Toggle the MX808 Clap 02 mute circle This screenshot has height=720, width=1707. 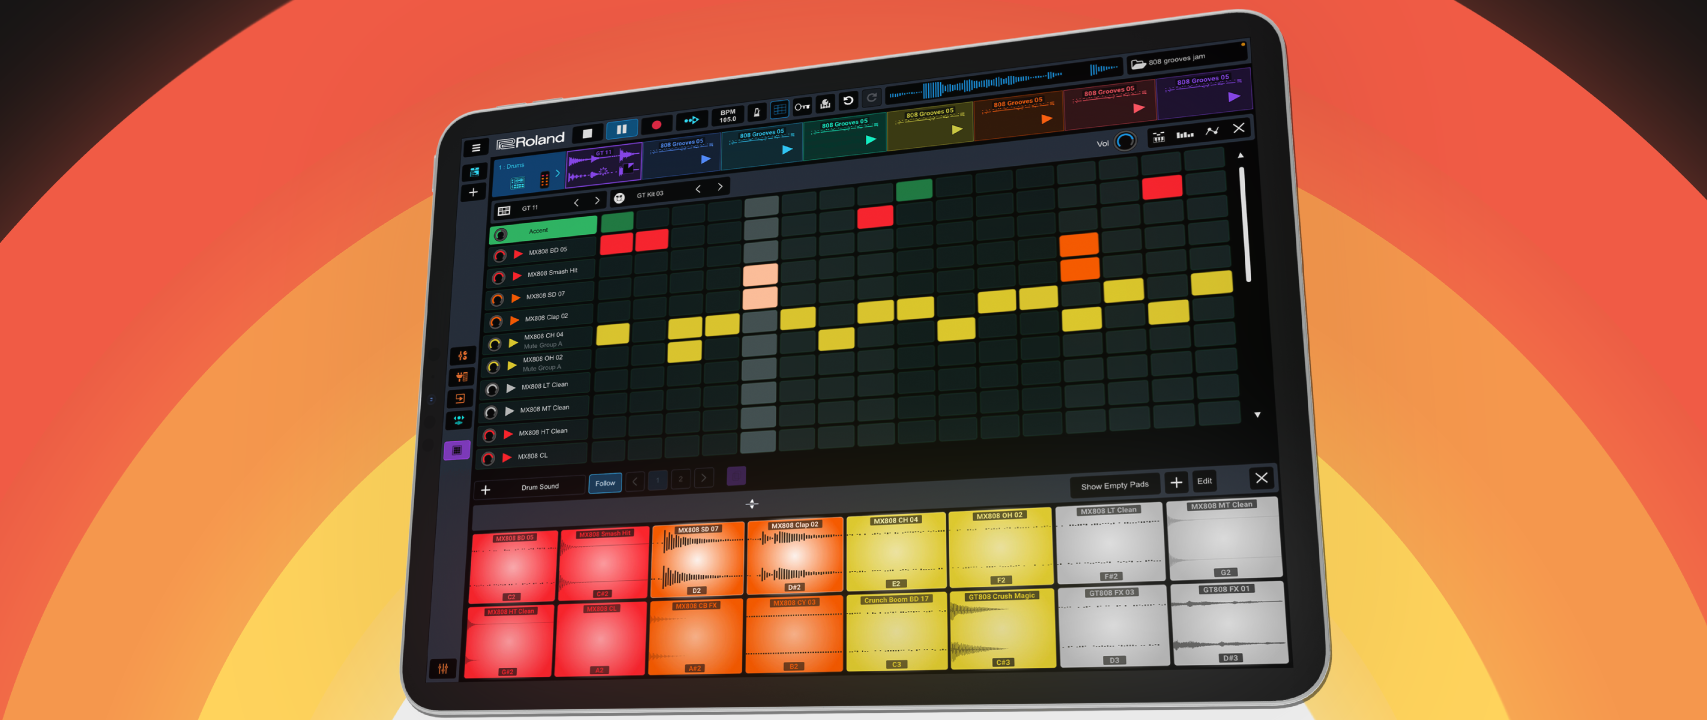(x=495, y=322)
